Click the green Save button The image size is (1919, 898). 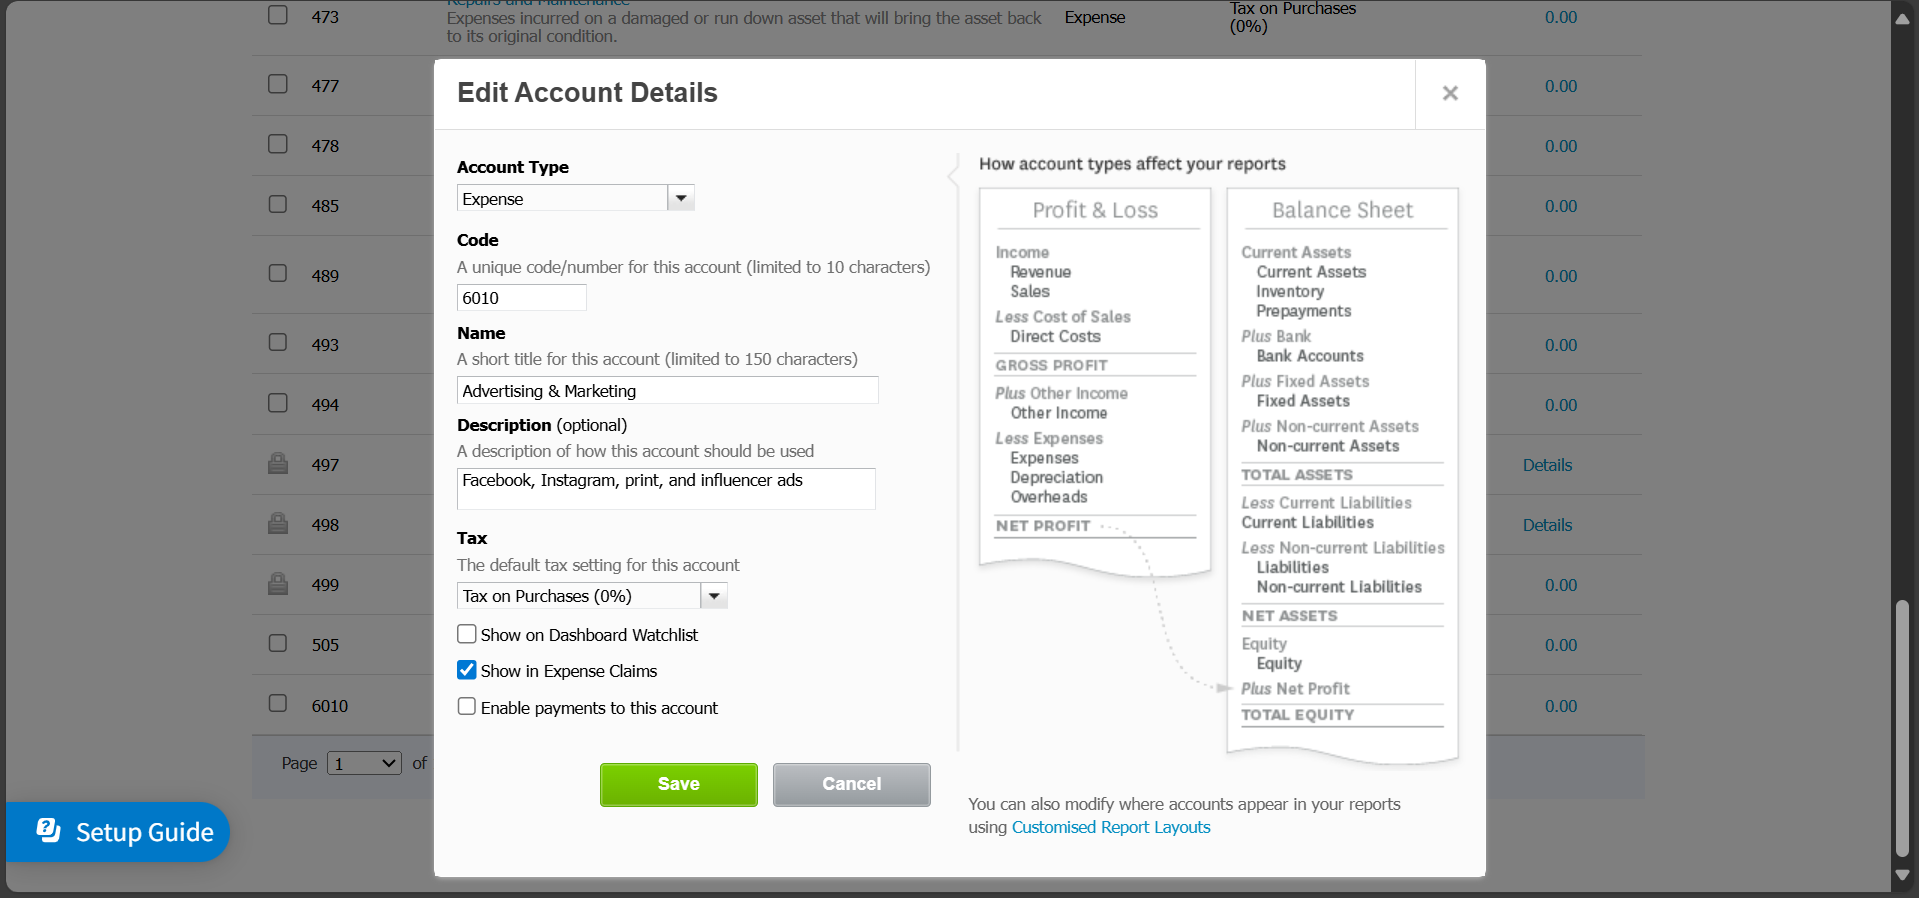tap(678, 784)
